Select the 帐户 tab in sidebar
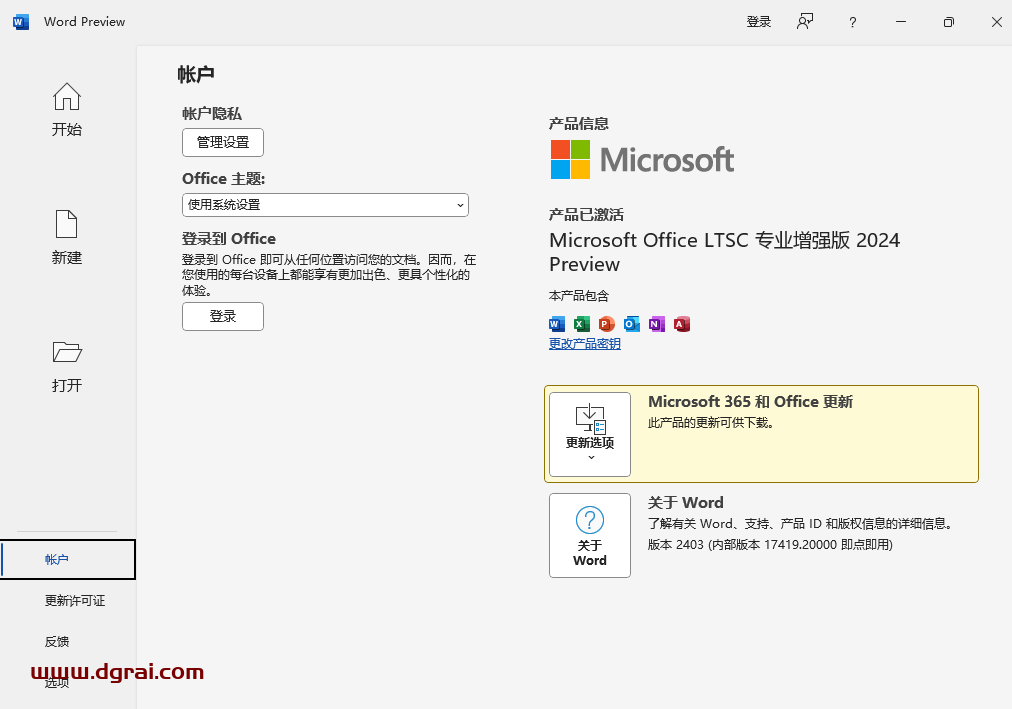 click(x=68, y=559)
